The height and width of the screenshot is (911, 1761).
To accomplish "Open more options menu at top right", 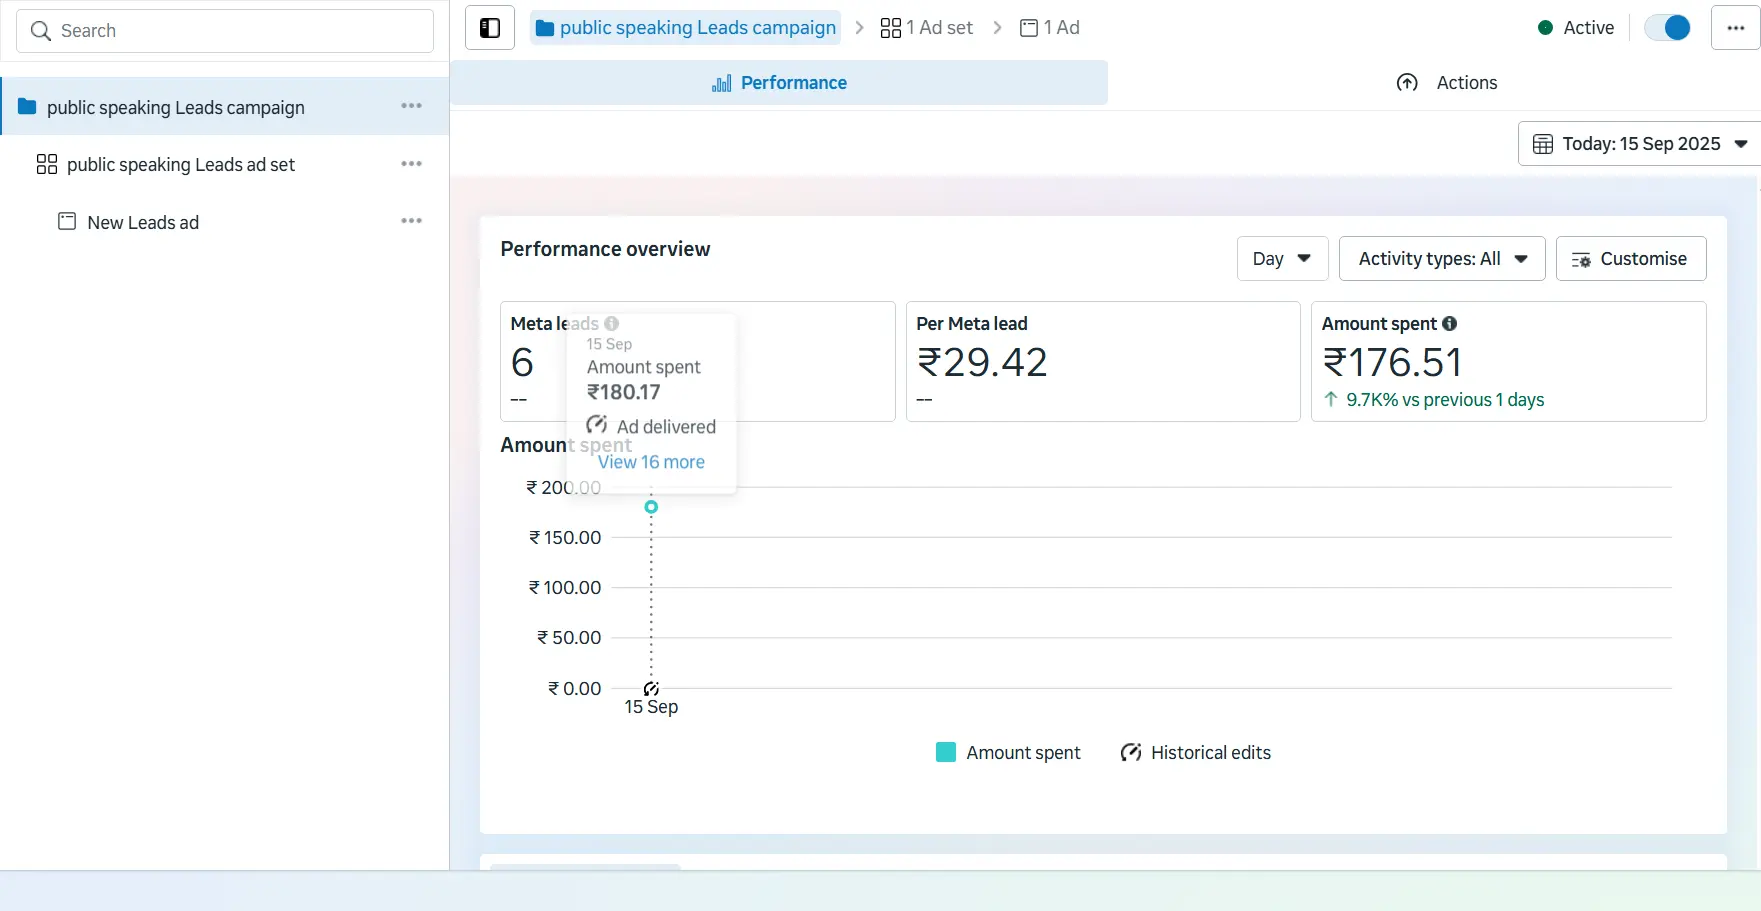I will [x=1735, y=28].
